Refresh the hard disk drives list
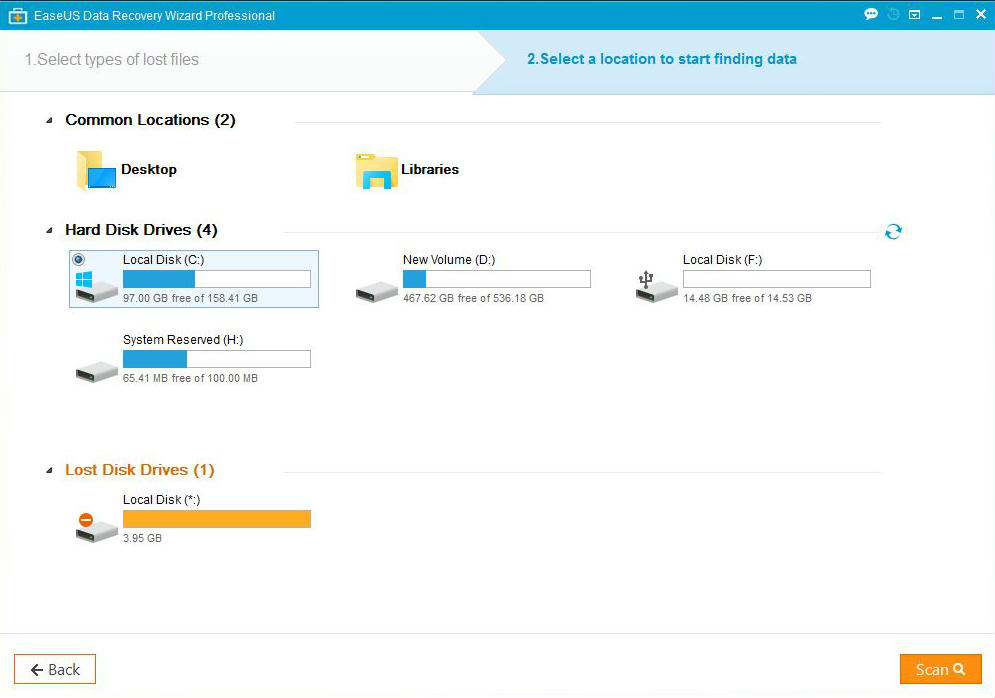 [893, 232]
